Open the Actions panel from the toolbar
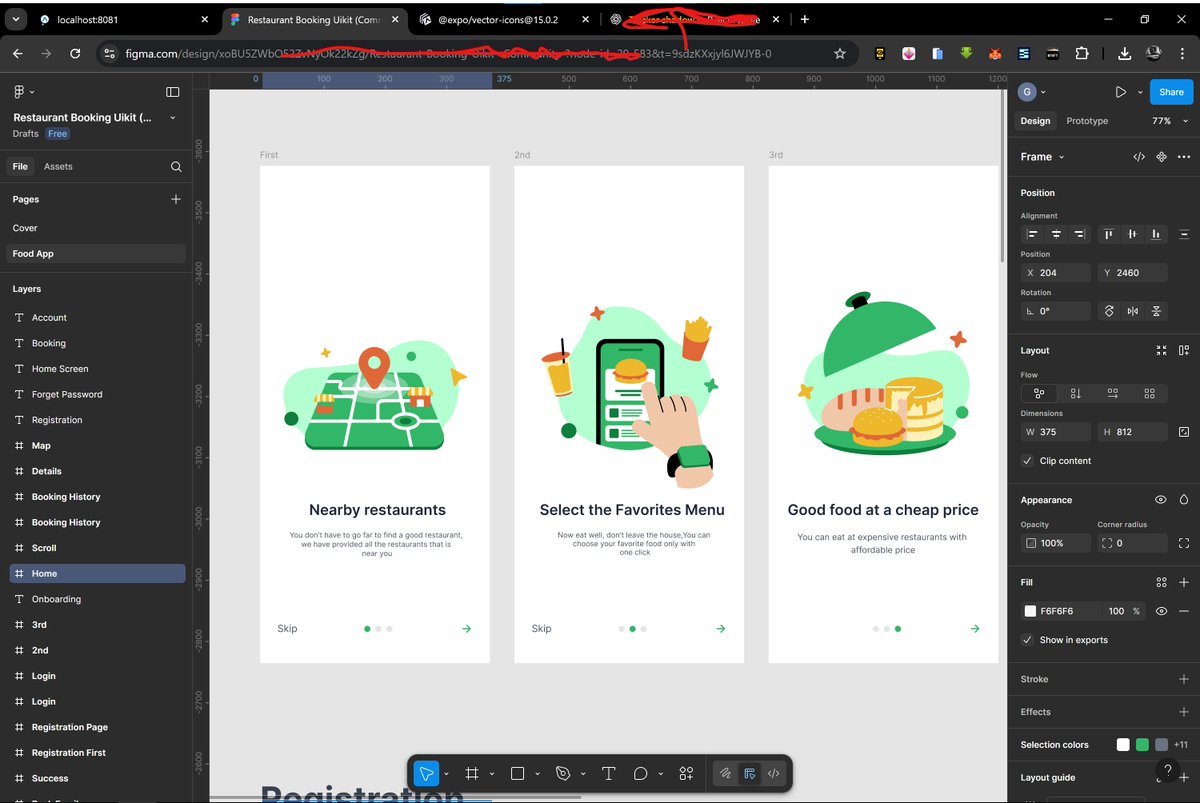This screenshot has height=803, width=1200. [686, 773]
